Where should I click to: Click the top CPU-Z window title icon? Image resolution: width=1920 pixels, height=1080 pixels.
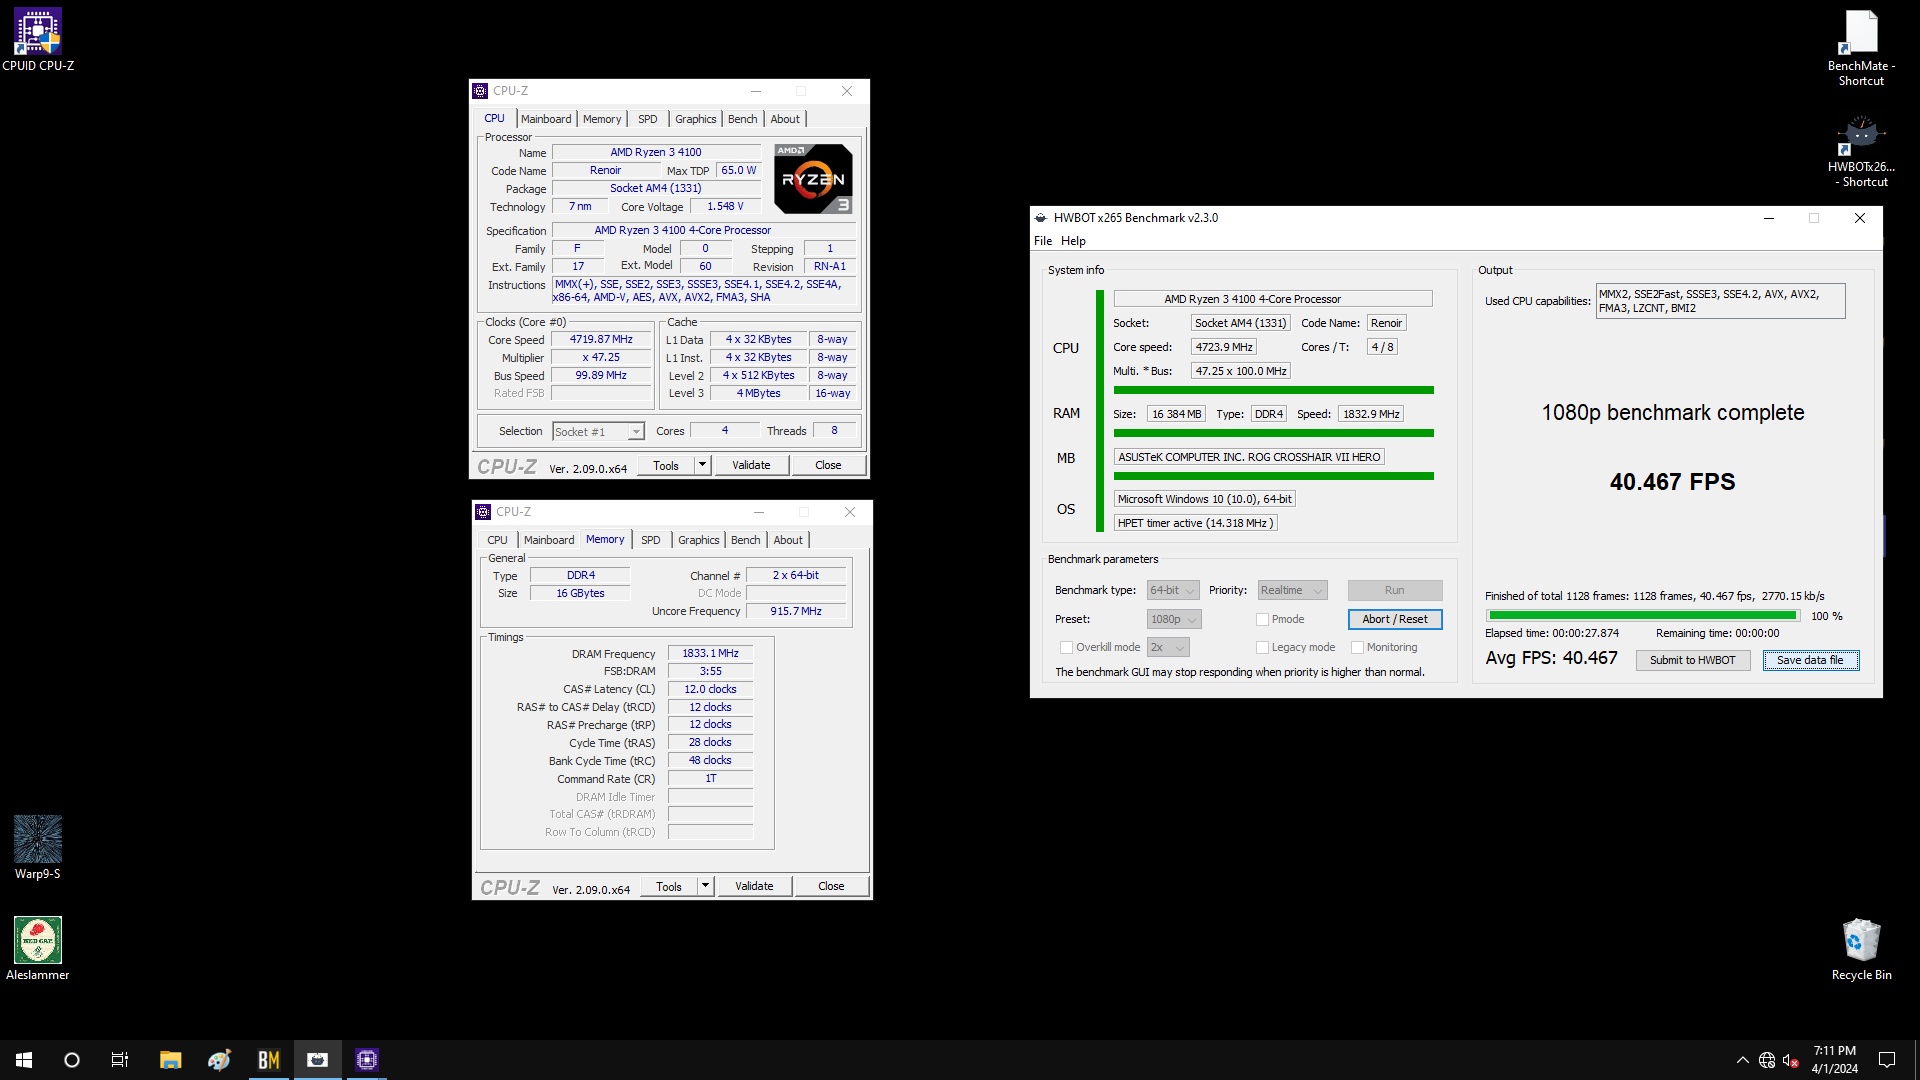pos(481,91)
